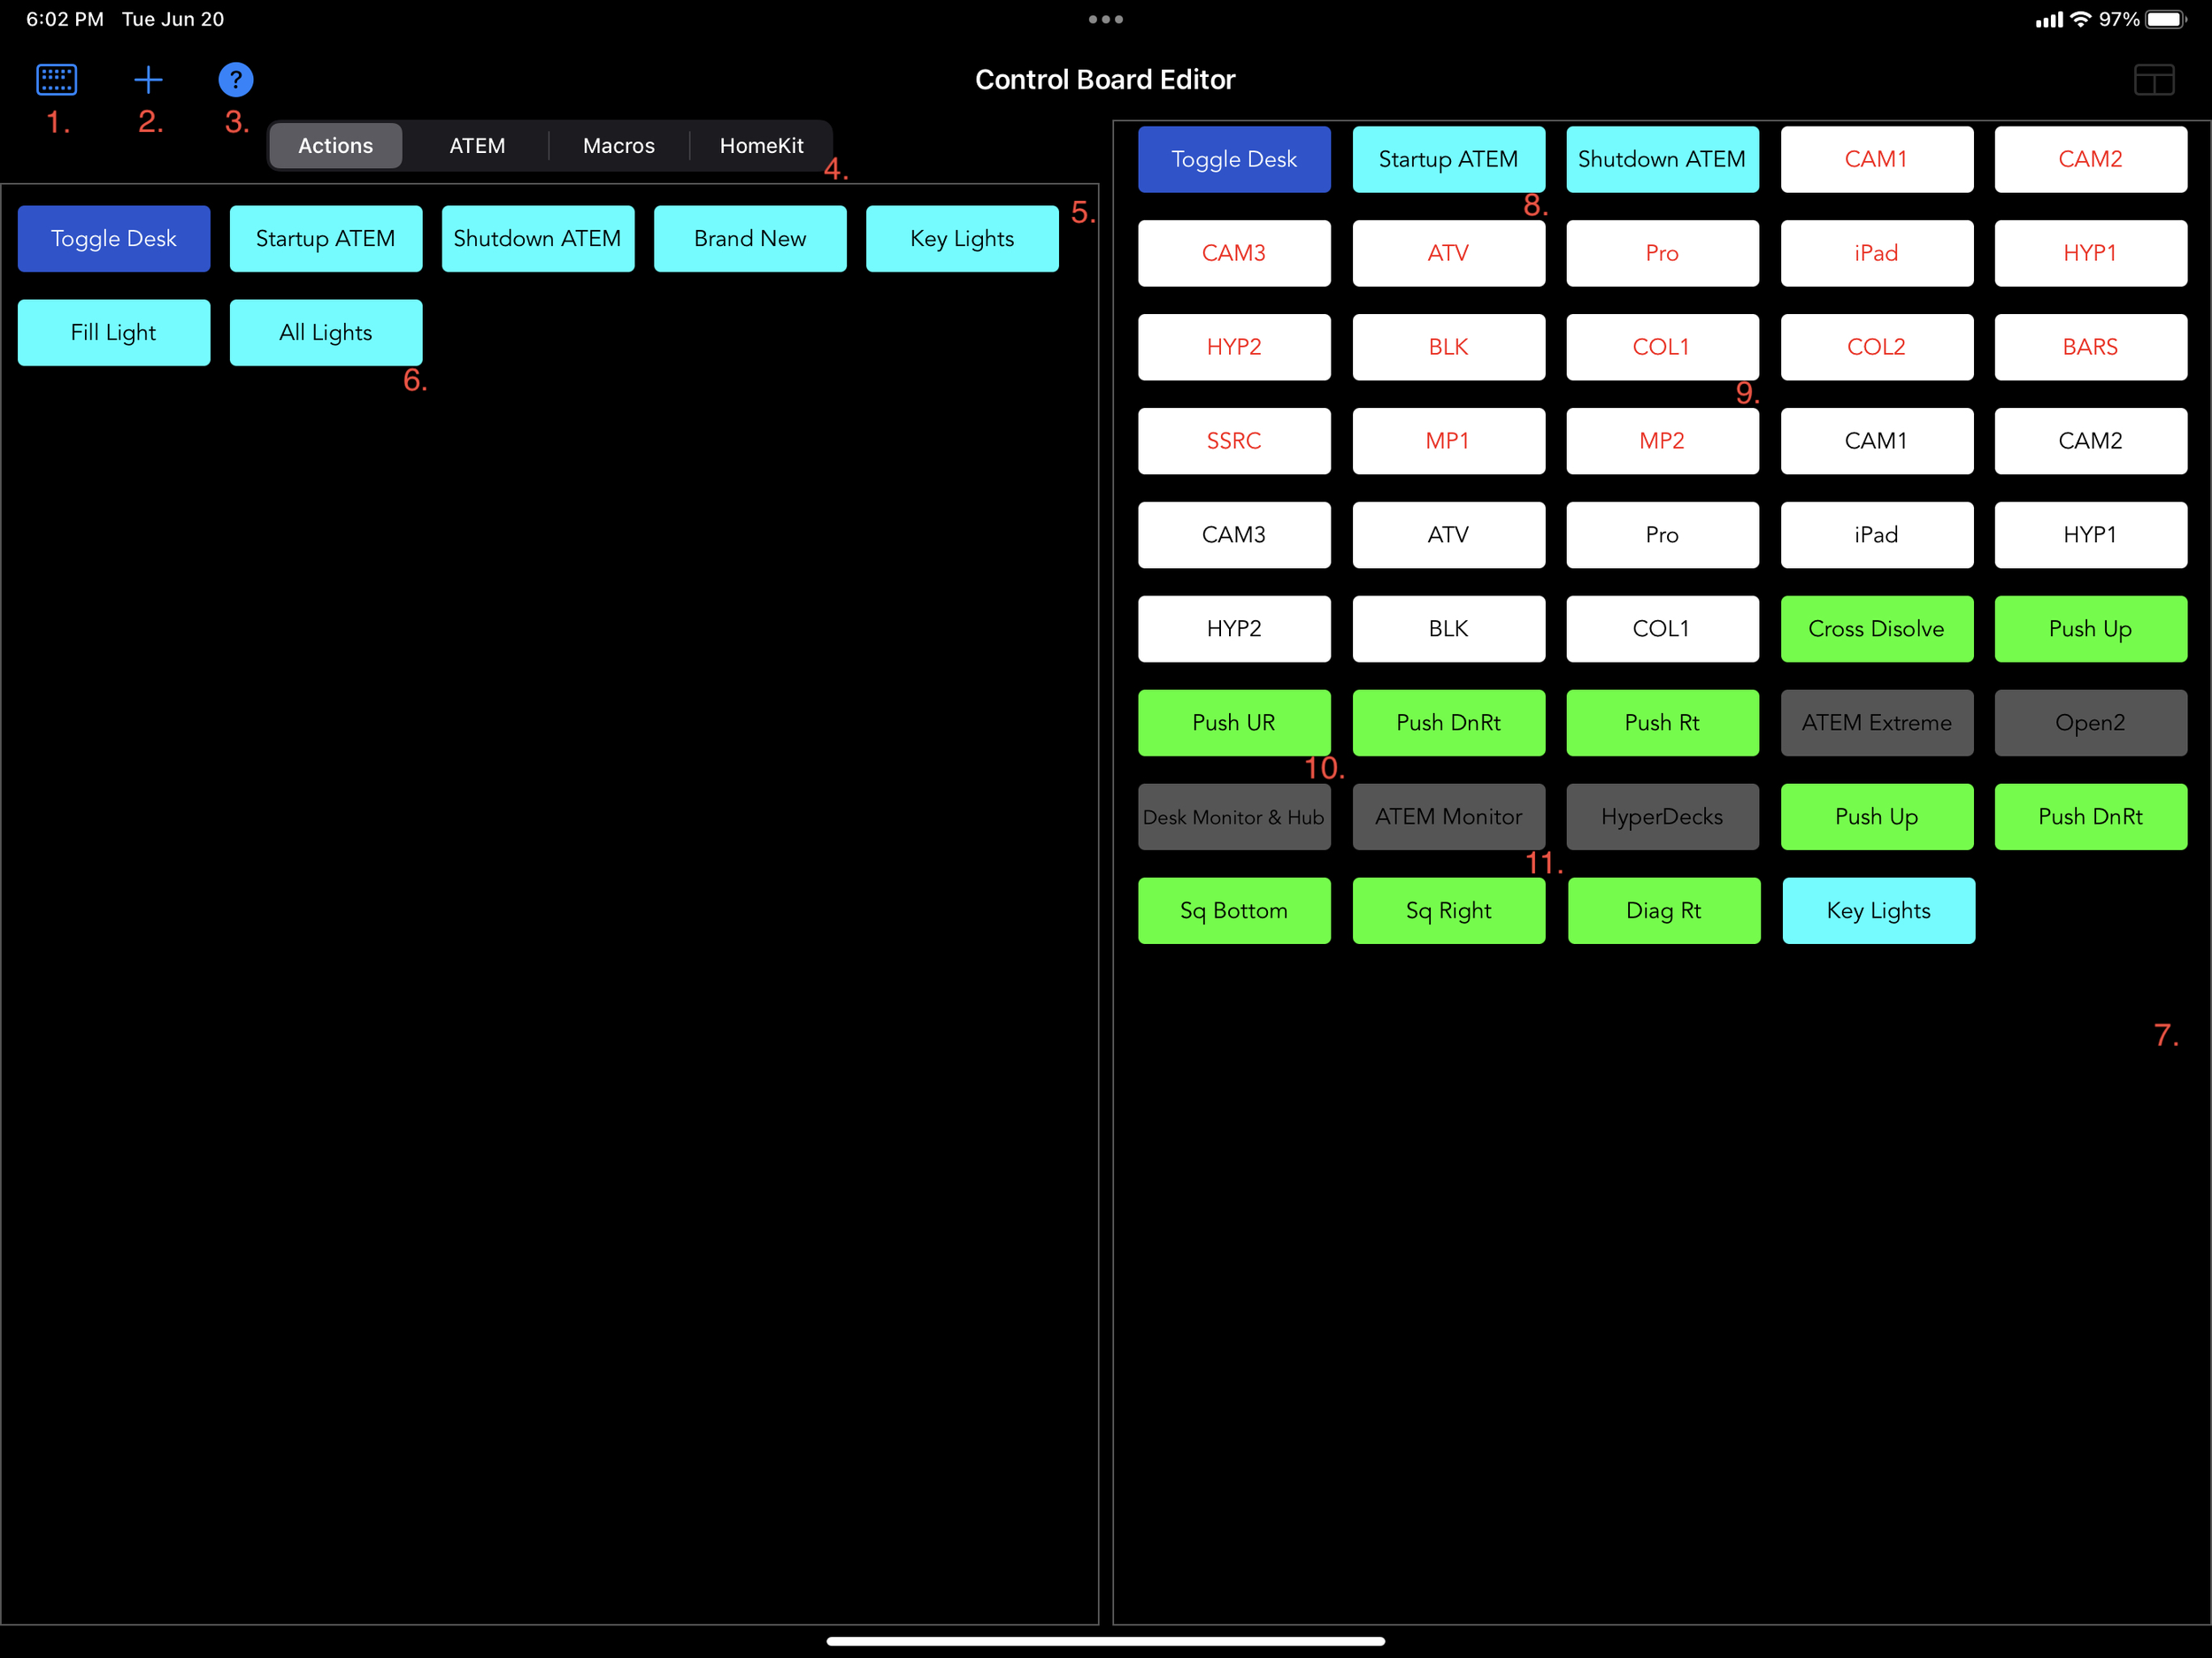
Task: Select the Brand New action button
Action: [x=750, y=239]
